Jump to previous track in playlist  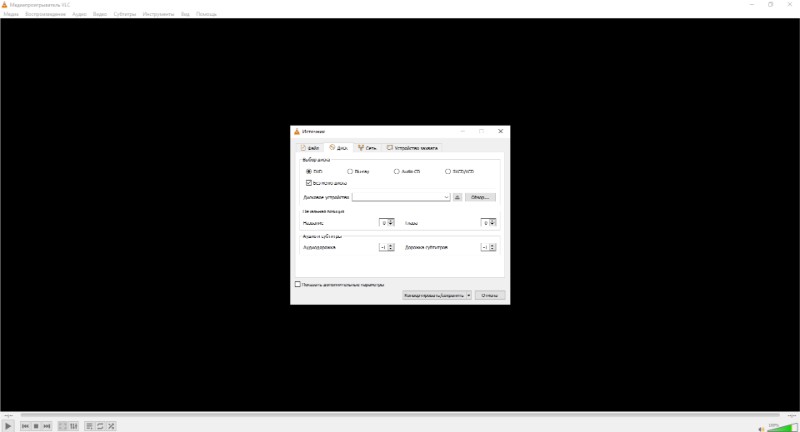point(25,426)
